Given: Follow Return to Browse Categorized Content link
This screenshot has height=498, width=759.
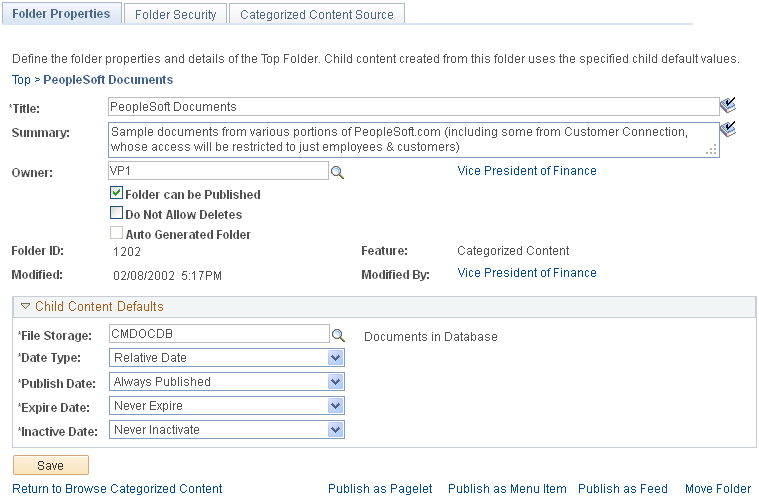Looking at the screenshot, I should (x=117, y=489).
